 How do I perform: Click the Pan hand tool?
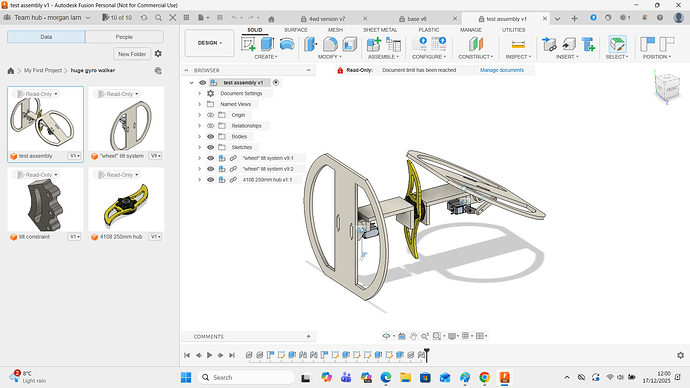coord(413,336)
